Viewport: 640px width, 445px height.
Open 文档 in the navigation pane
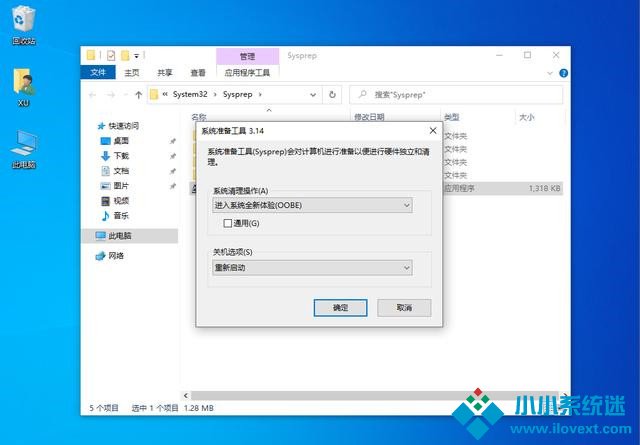click(x=115, y=171)
